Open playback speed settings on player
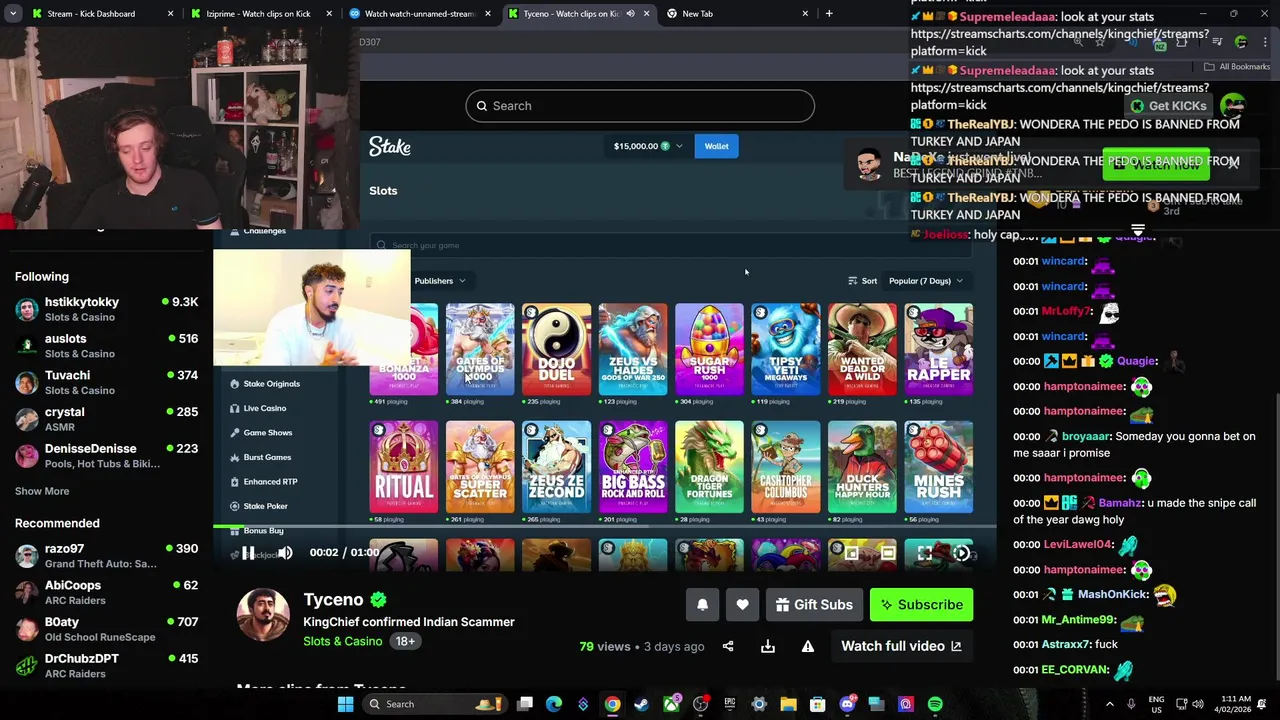Image resolution: width=1280 pixels, height=720 pixels. click(961, 553)
